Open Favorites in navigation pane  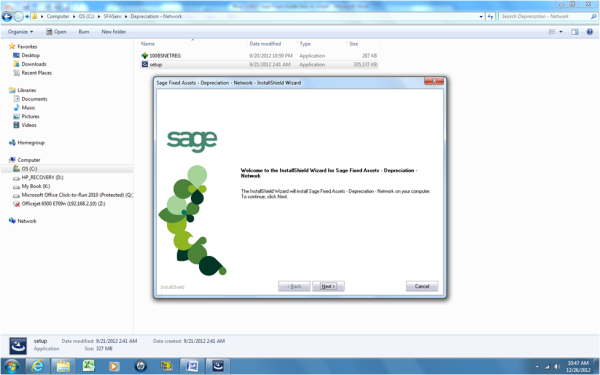[27, 46]
